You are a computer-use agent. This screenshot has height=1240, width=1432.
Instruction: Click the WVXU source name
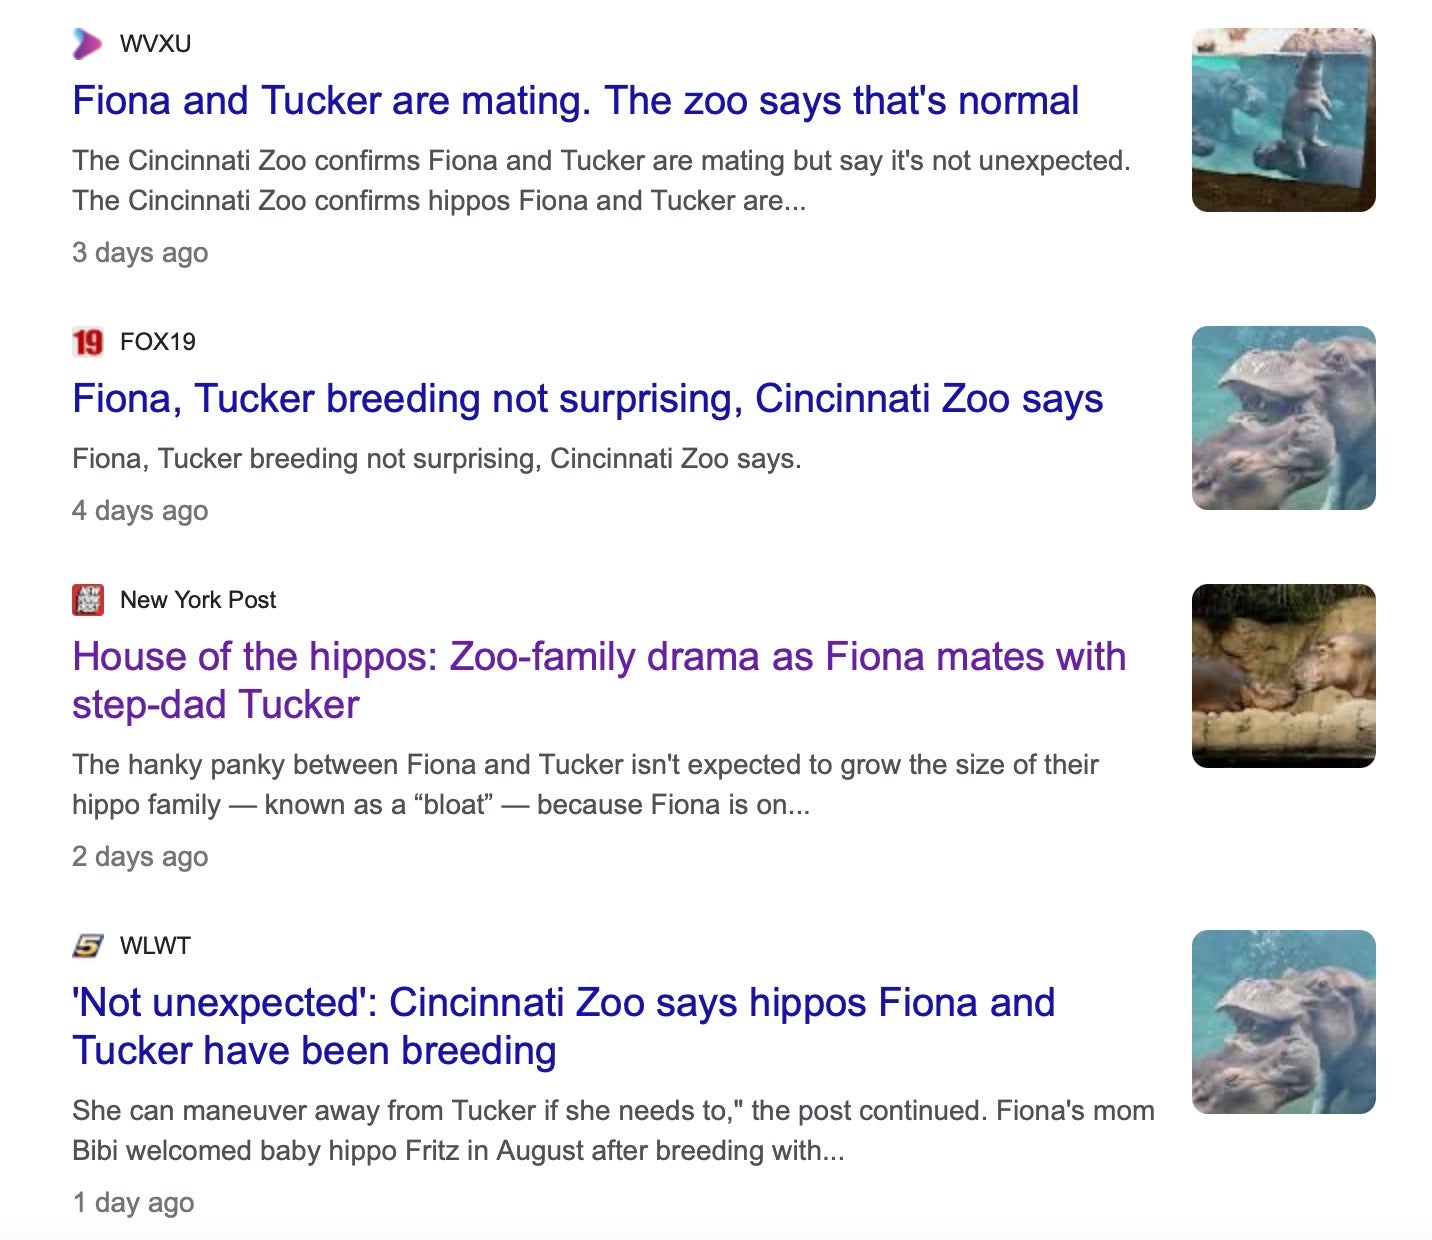pyautogui.click(x=155, y=44)
